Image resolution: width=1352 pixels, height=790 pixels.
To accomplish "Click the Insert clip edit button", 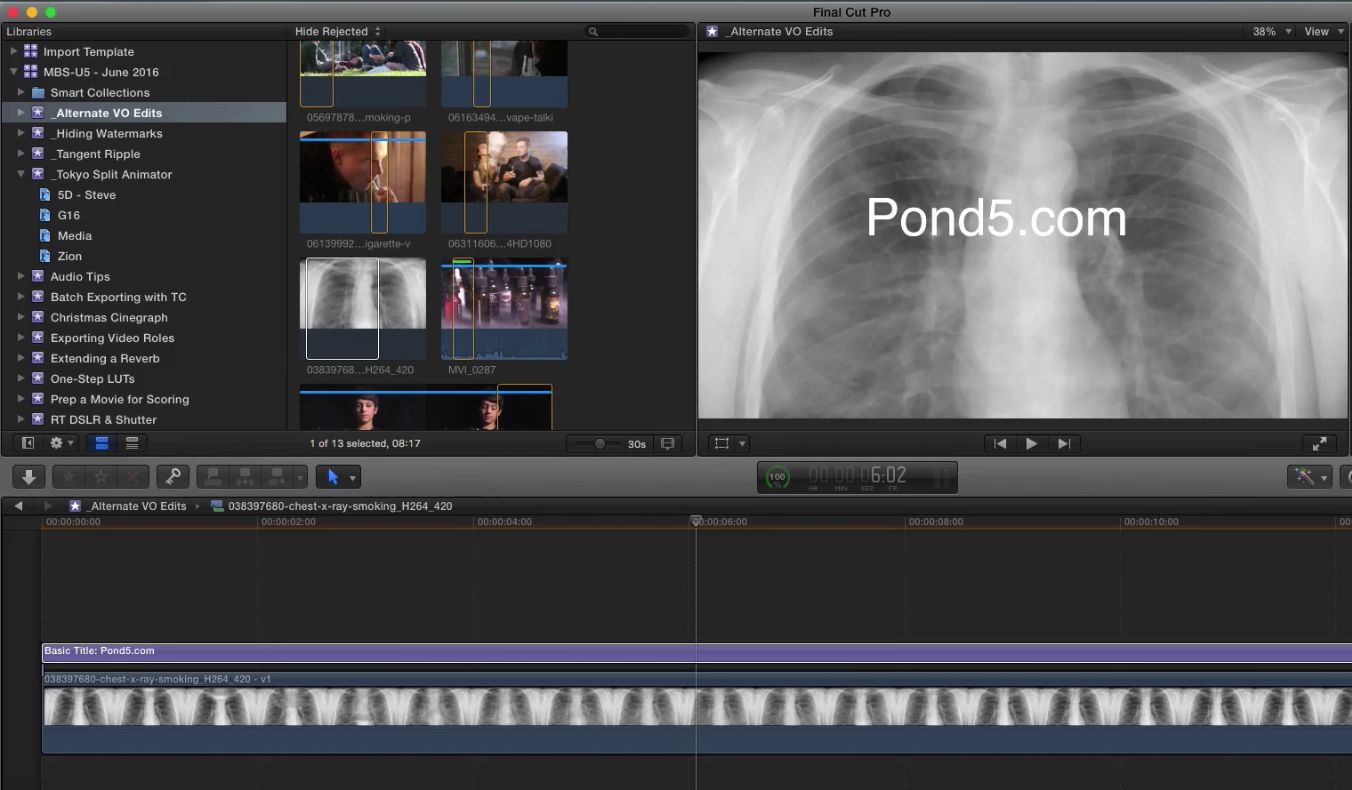I will (244, 477).
